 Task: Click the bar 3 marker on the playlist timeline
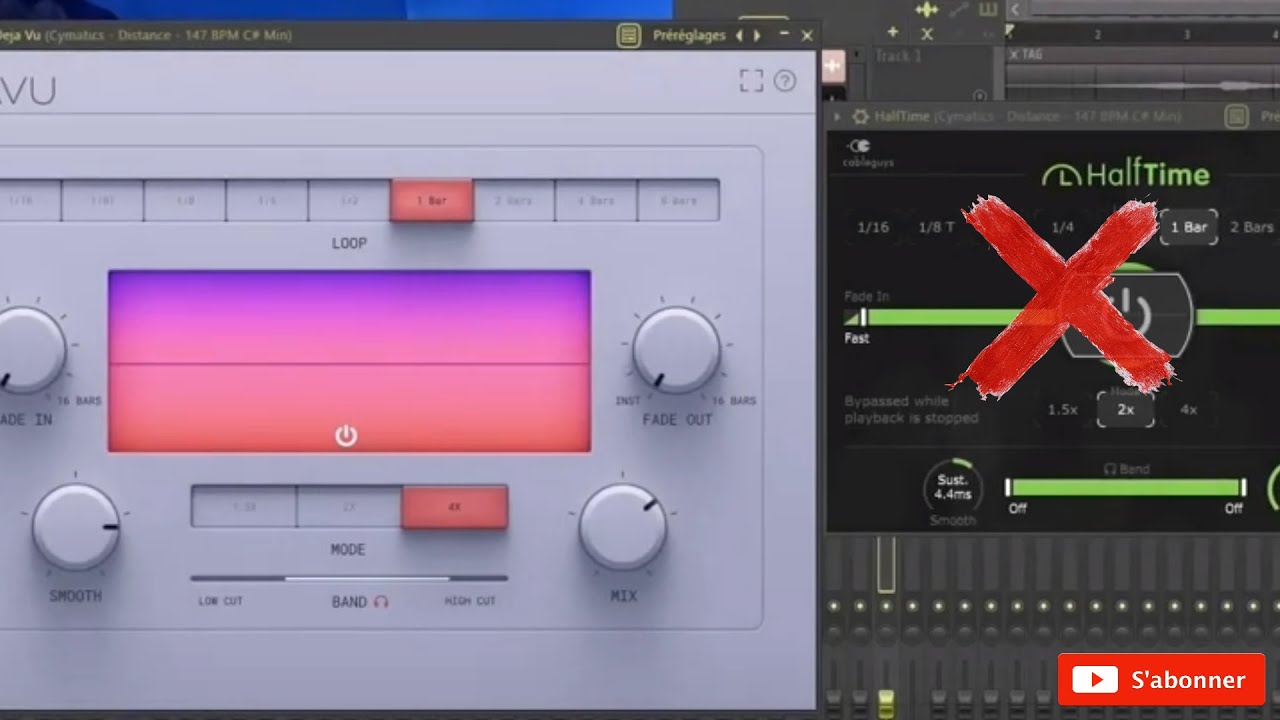[1187, 35]
